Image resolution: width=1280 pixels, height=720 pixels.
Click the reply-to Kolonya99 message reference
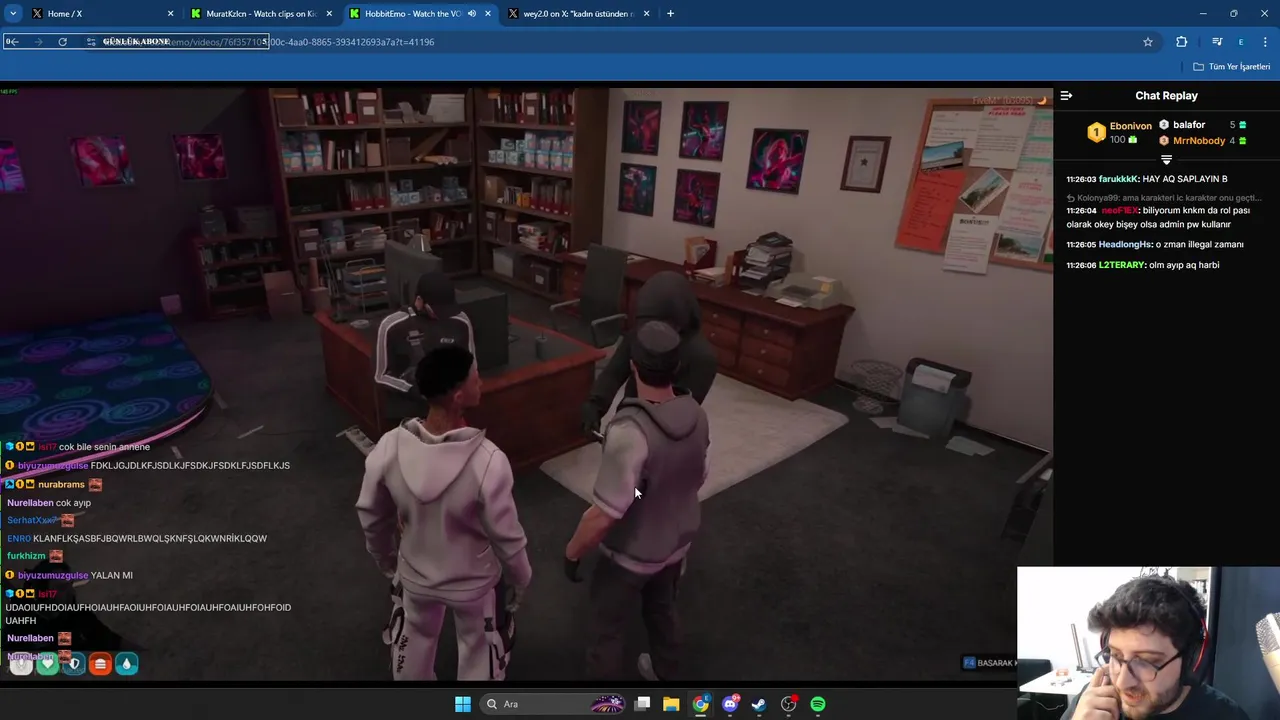[1163, 198]
